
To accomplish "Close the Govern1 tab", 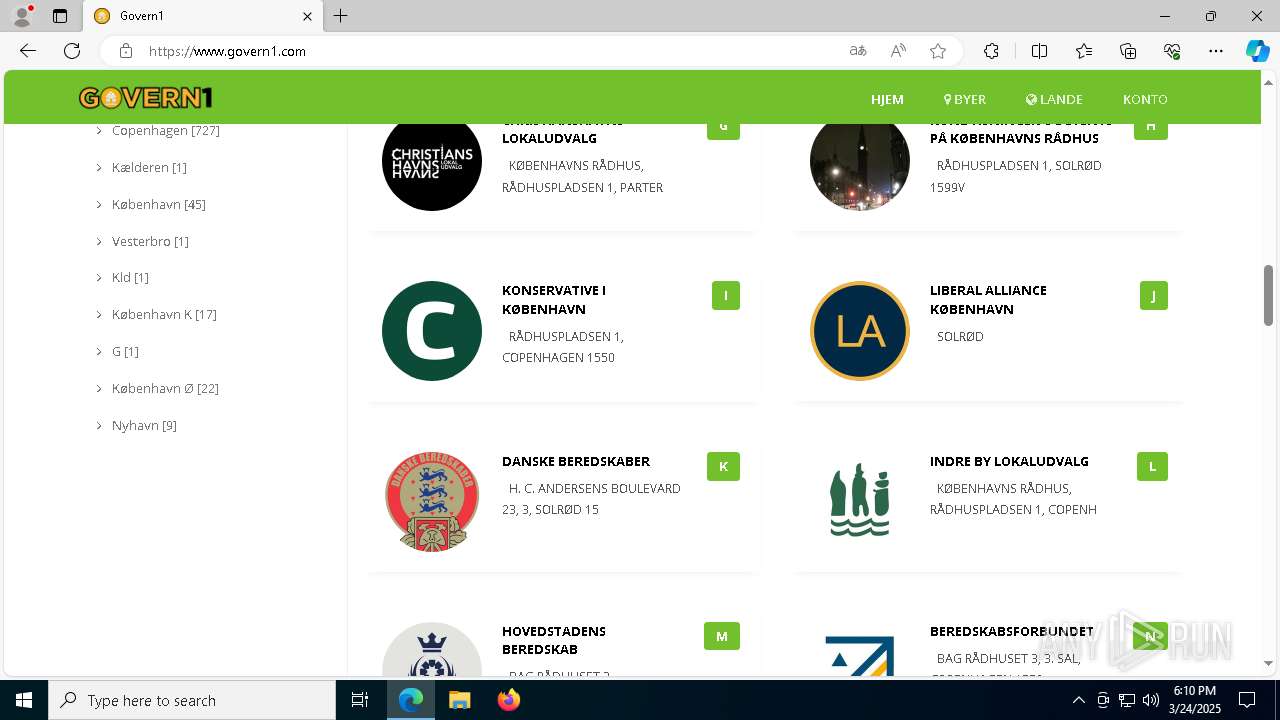I will pos(308,16).
